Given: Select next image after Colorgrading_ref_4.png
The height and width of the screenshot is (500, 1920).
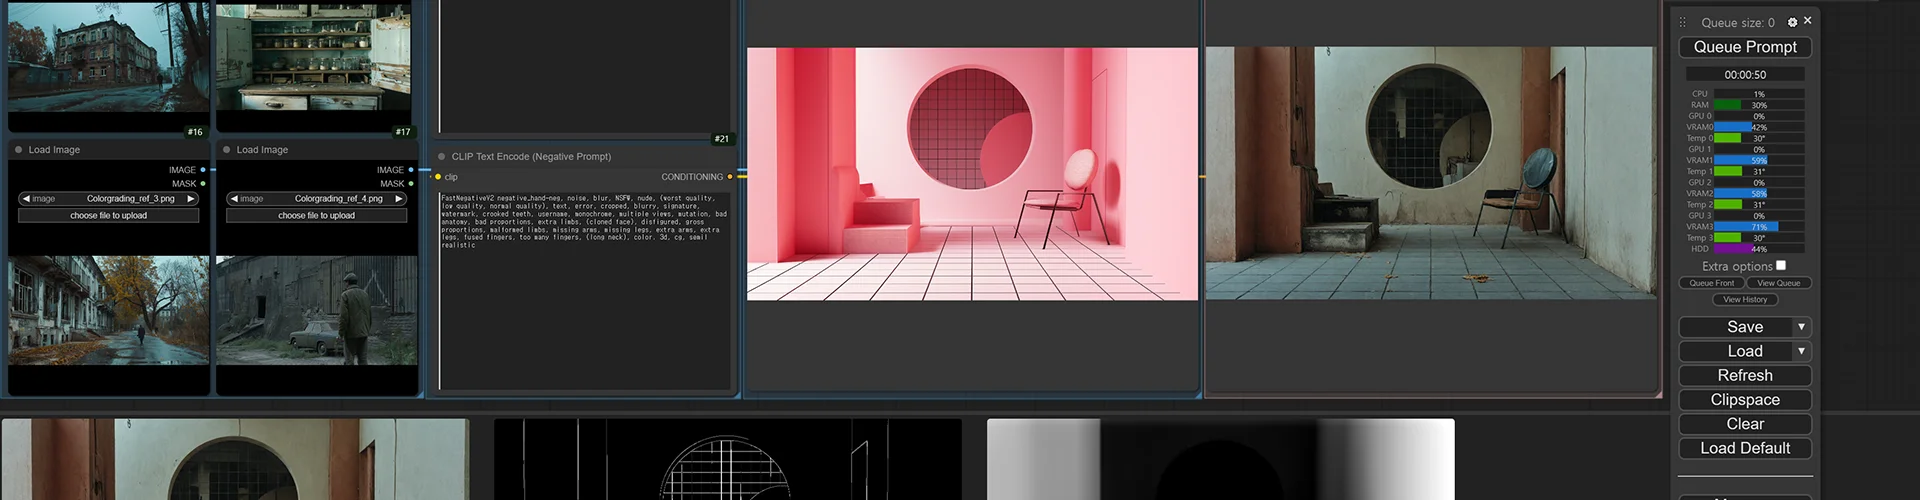Looking at the screenshot, I should [399, 199].
